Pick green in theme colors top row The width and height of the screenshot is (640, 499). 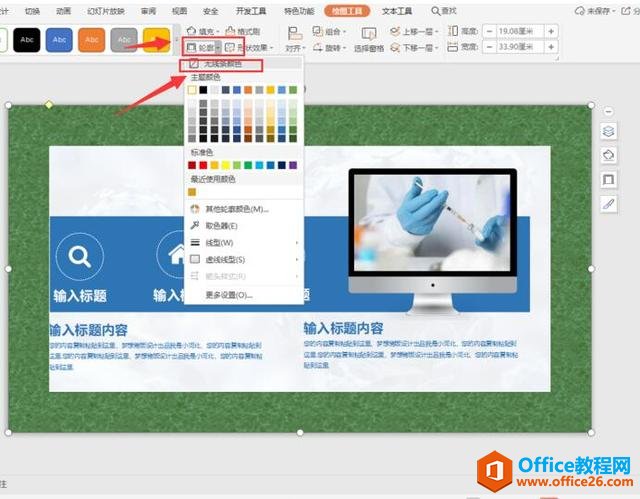click(293, 90)
